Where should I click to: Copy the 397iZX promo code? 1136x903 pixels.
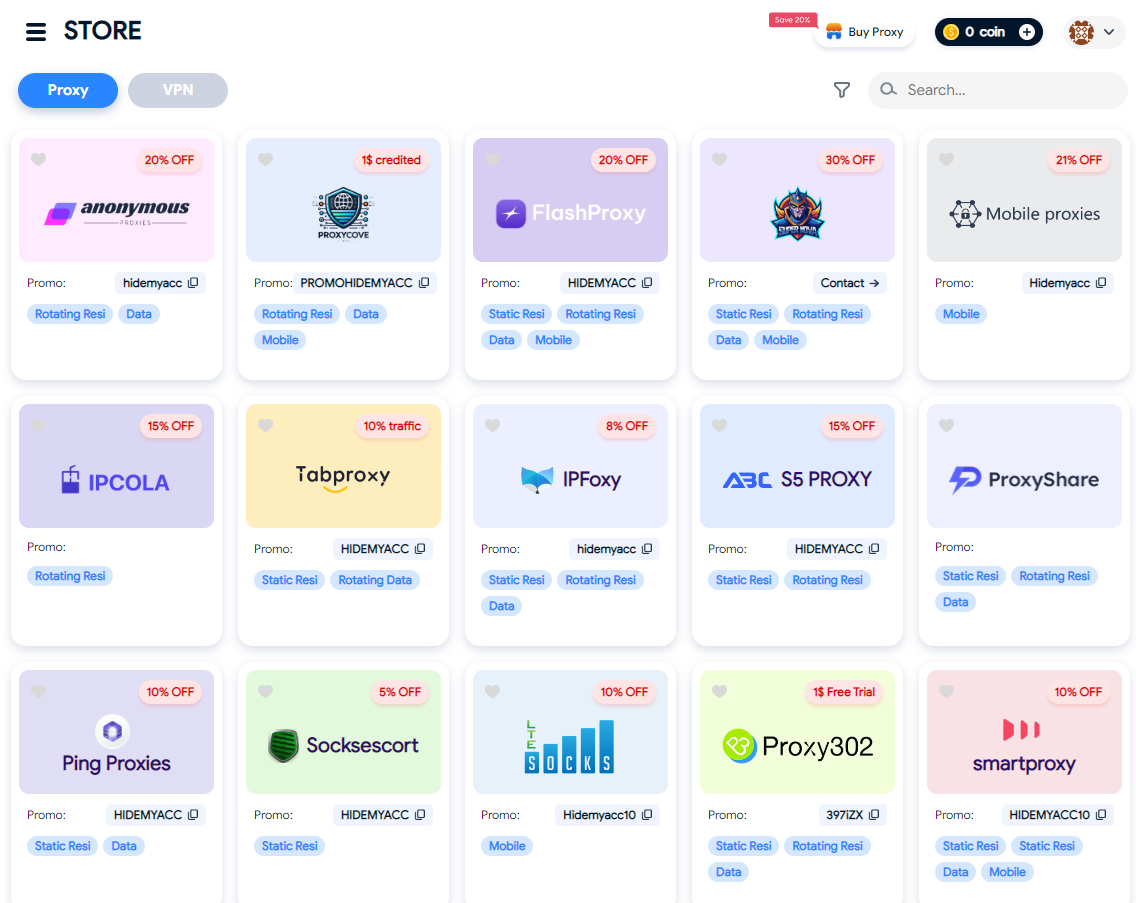click(x=874, y=815)
